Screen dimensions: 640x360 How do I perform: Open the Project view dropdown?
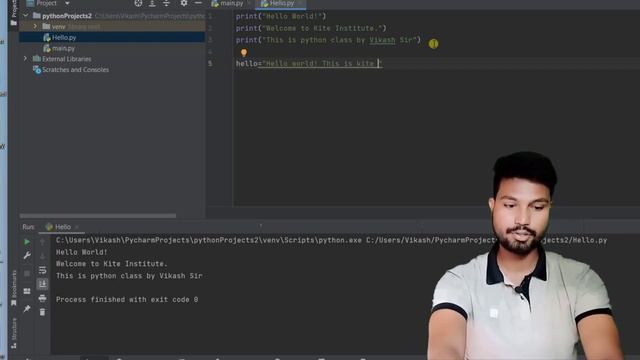[x=67, y=3]
